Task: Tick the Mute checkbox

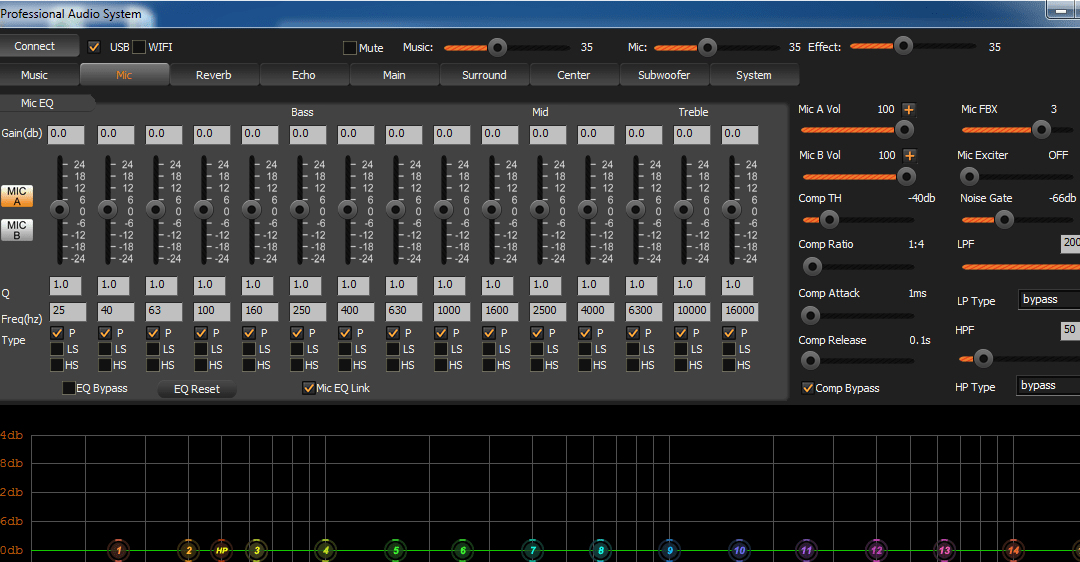Action: pyautogui.click(x=350, y=48)
